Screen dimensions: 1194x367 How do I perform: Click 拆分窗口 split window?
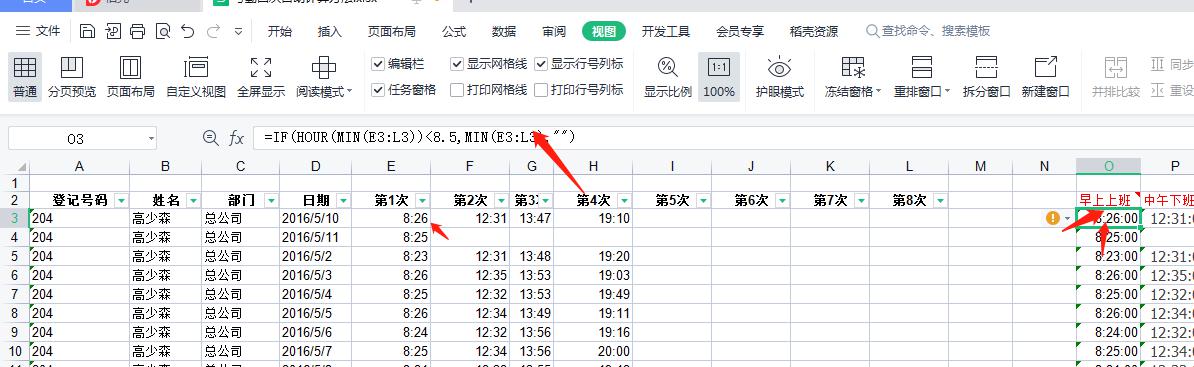click(986, 77)
